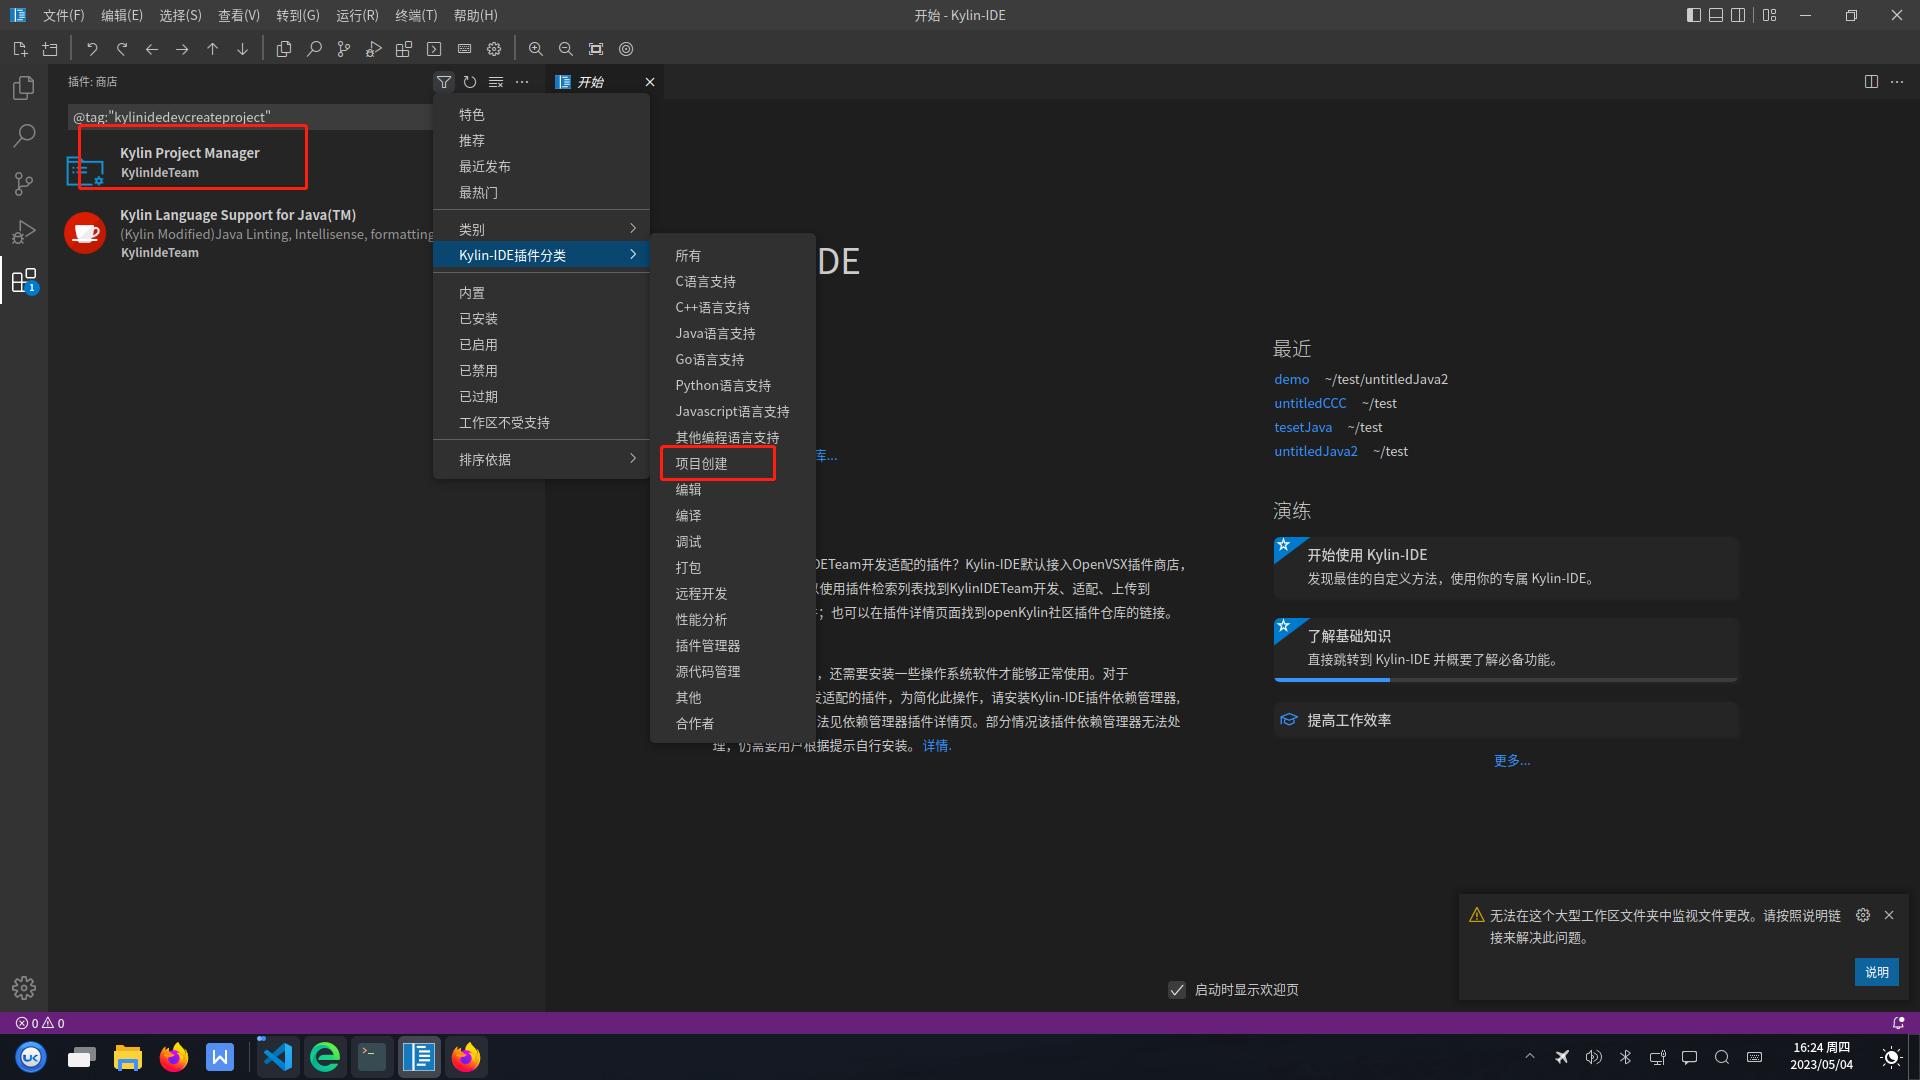1920x1080 pixels.
Task: Open the run and debug toolbar icon
Action: (374, 49)
